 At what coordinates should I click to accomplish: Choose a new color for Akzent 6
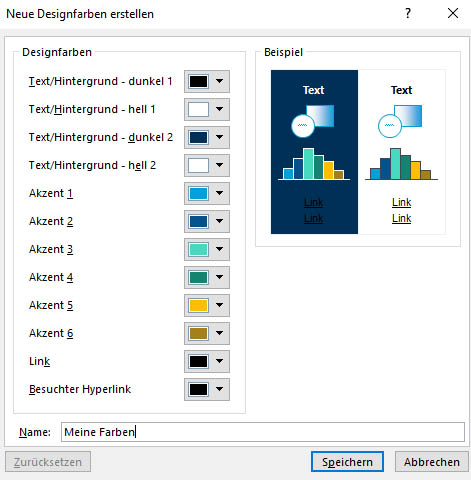(x=207, y=333)
